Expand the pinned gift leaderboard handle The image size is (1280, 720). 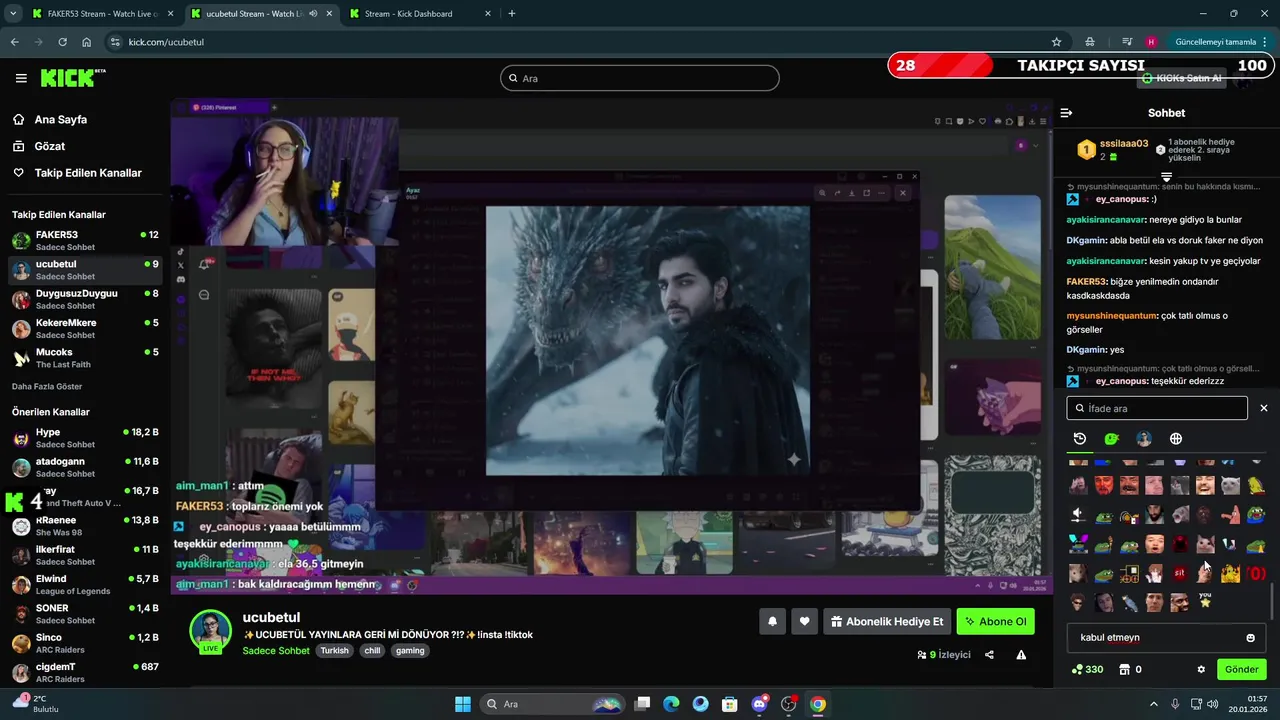[1166, 177]
